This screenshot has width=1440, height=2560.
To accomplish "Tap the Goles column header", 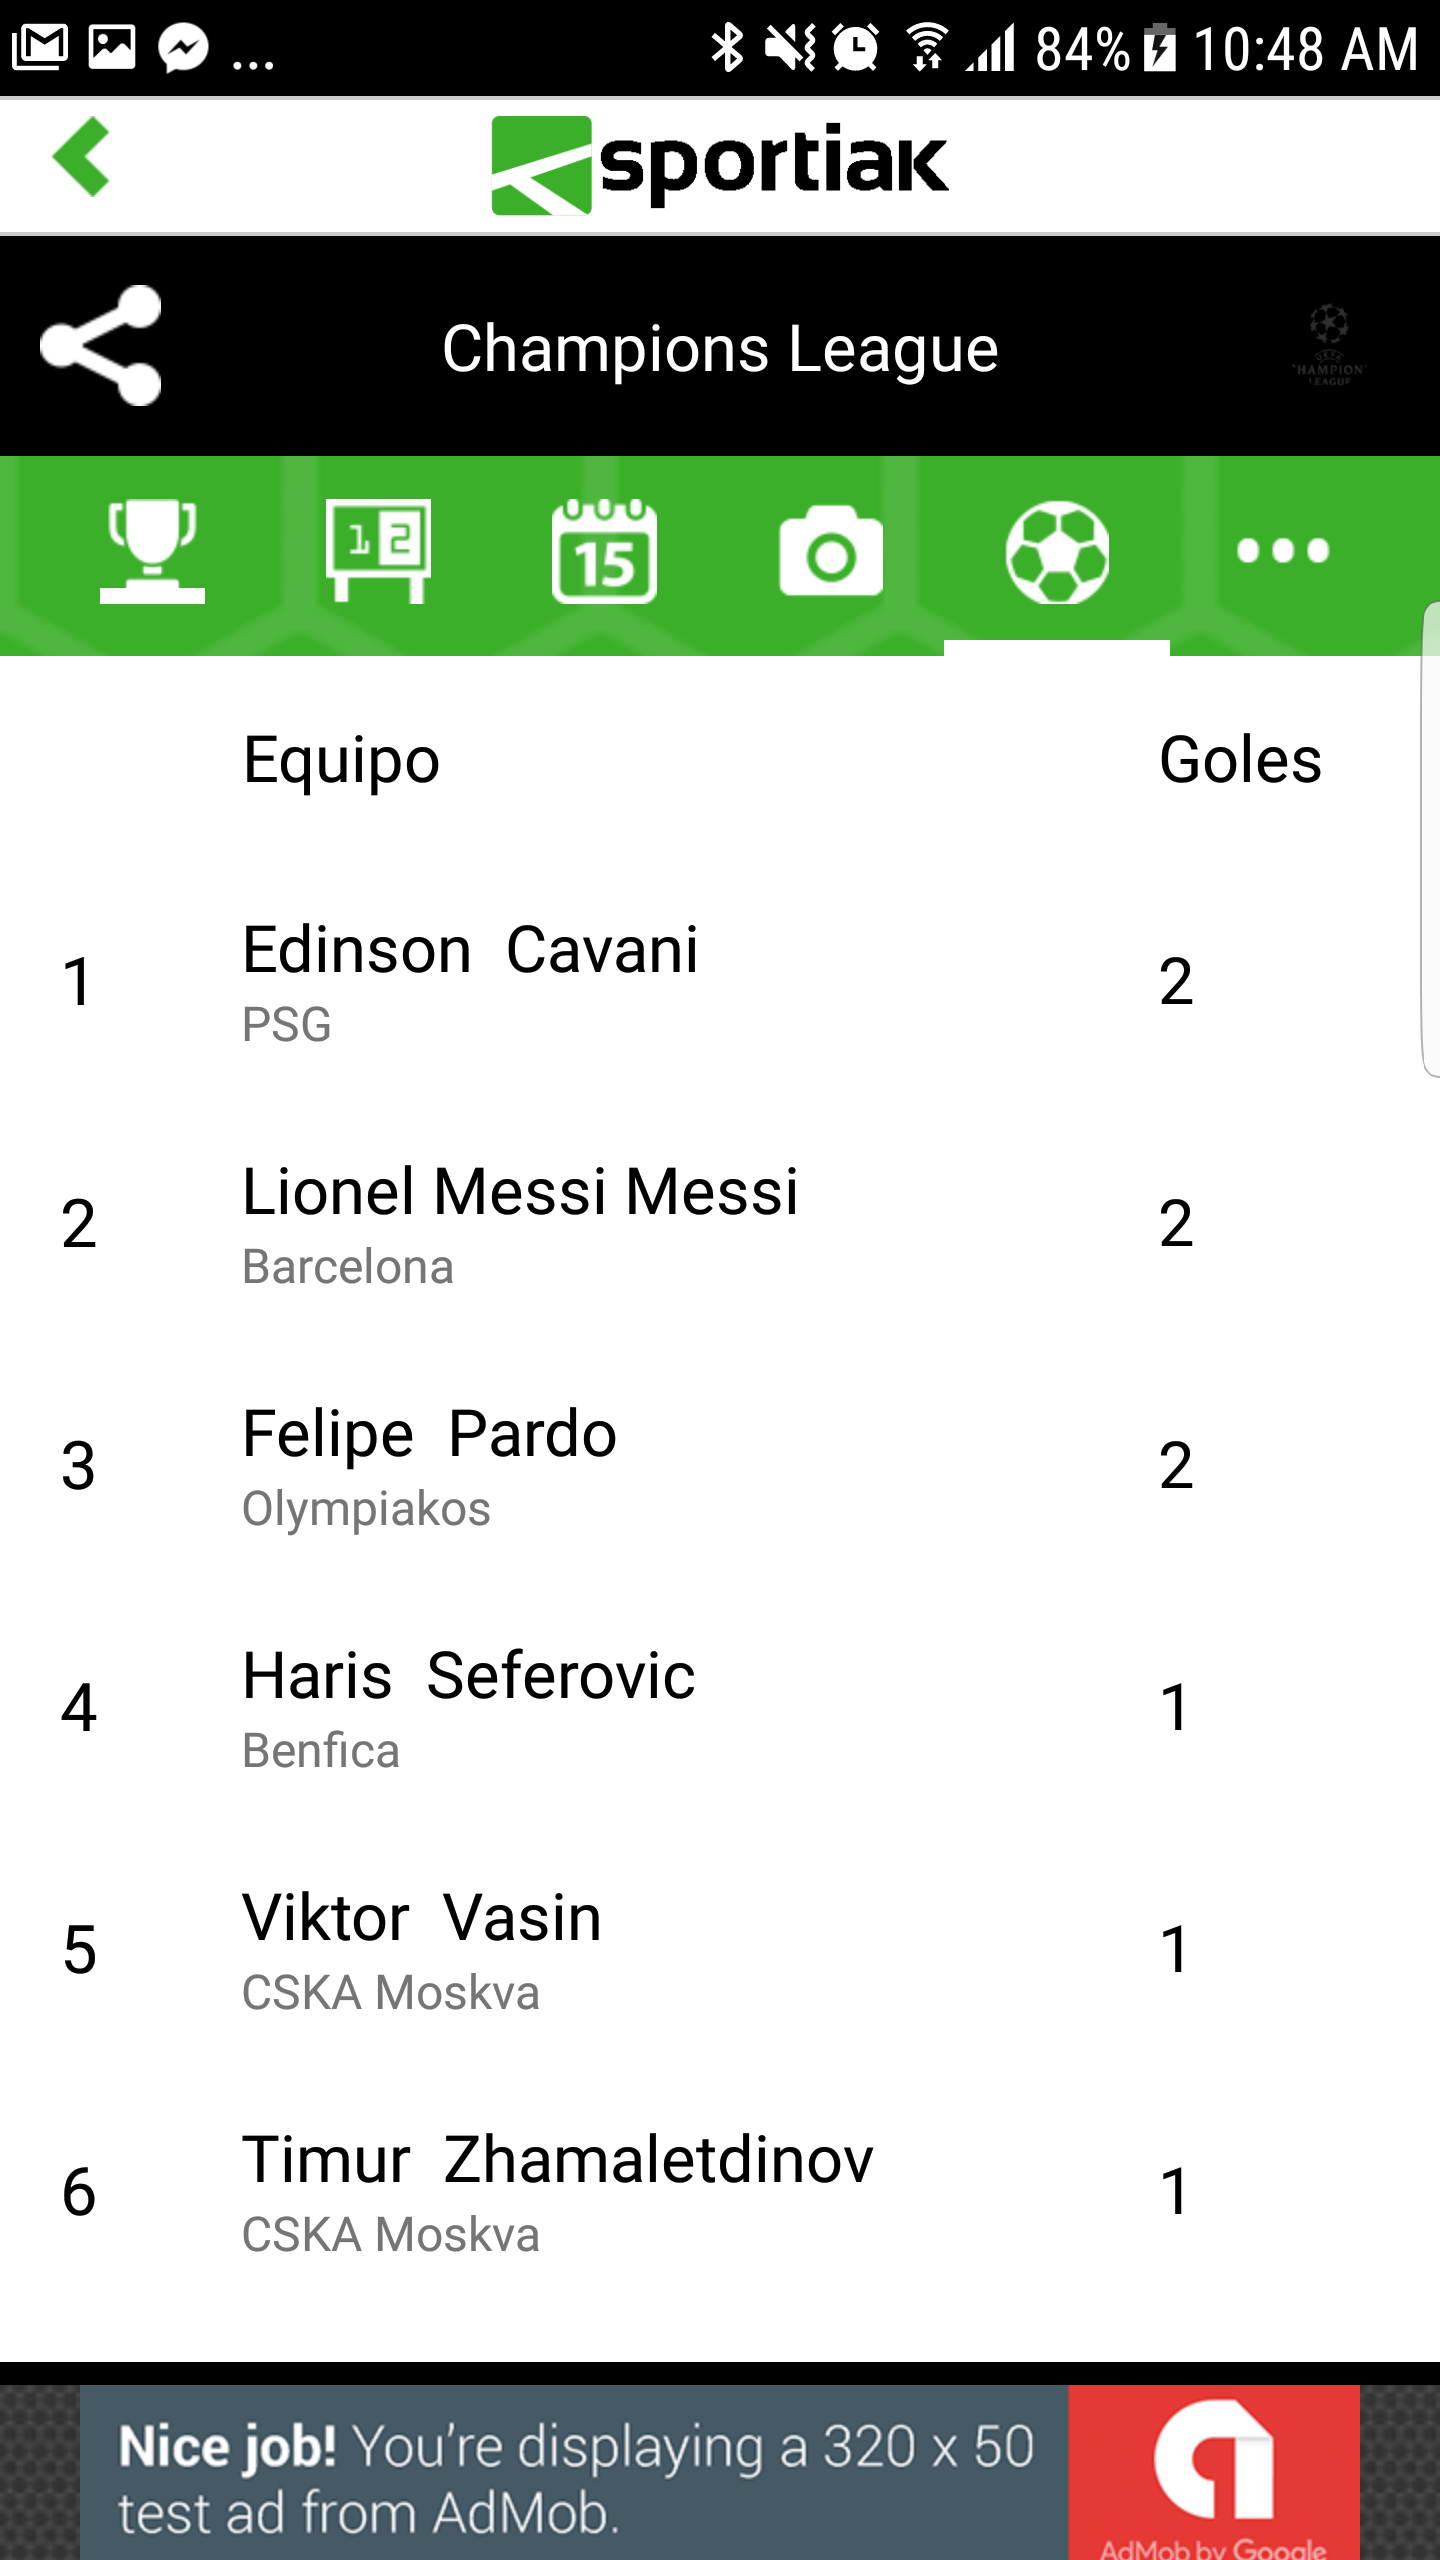I will pyautogui.click(x=1240, y=760).
